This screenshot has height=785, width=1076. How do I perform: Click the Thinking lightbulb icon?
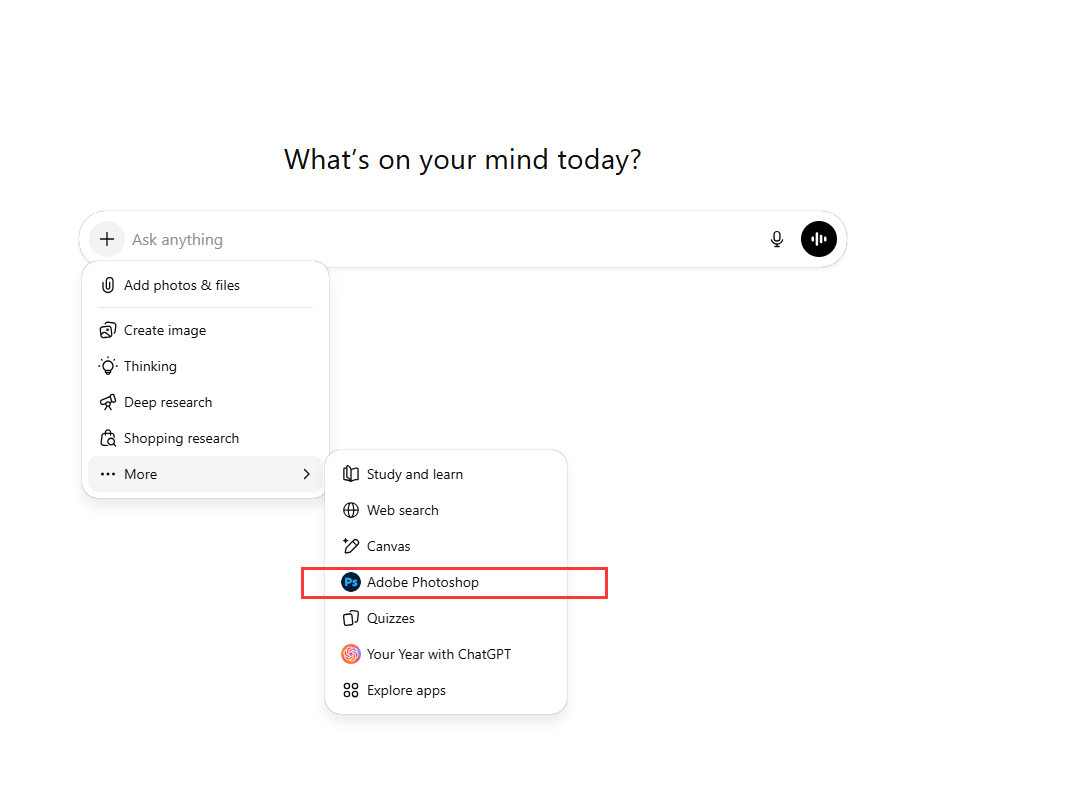click(108, 366)
